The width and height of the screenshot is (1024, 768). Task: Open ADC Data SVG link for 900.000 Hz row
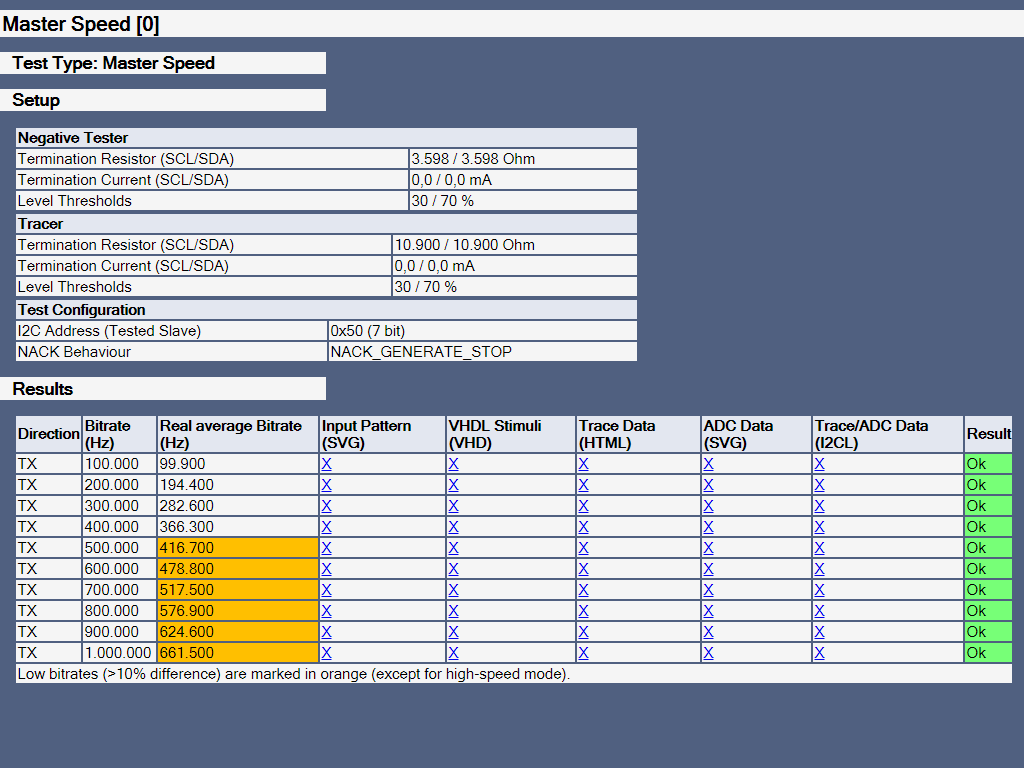(708, 632)
